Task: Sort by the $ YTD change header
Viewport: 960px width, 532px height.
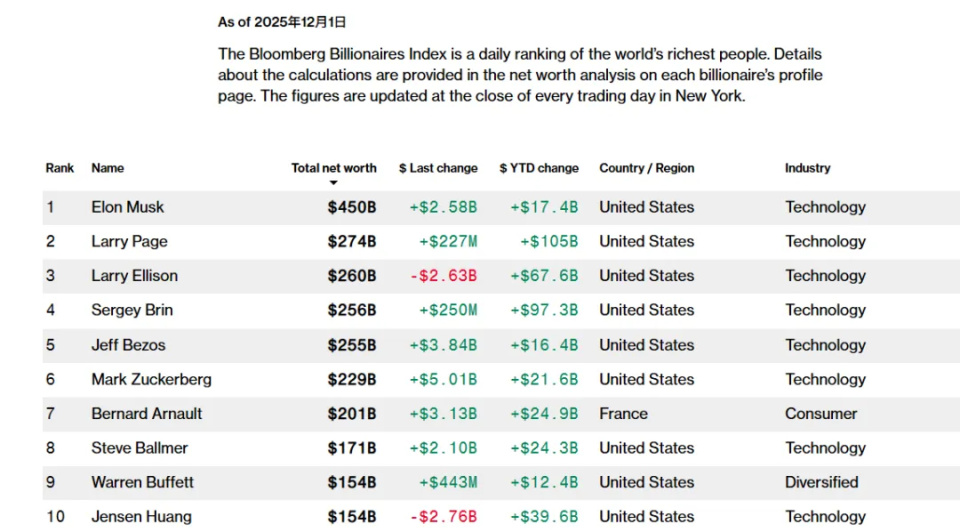Action: tap(539, 168)
